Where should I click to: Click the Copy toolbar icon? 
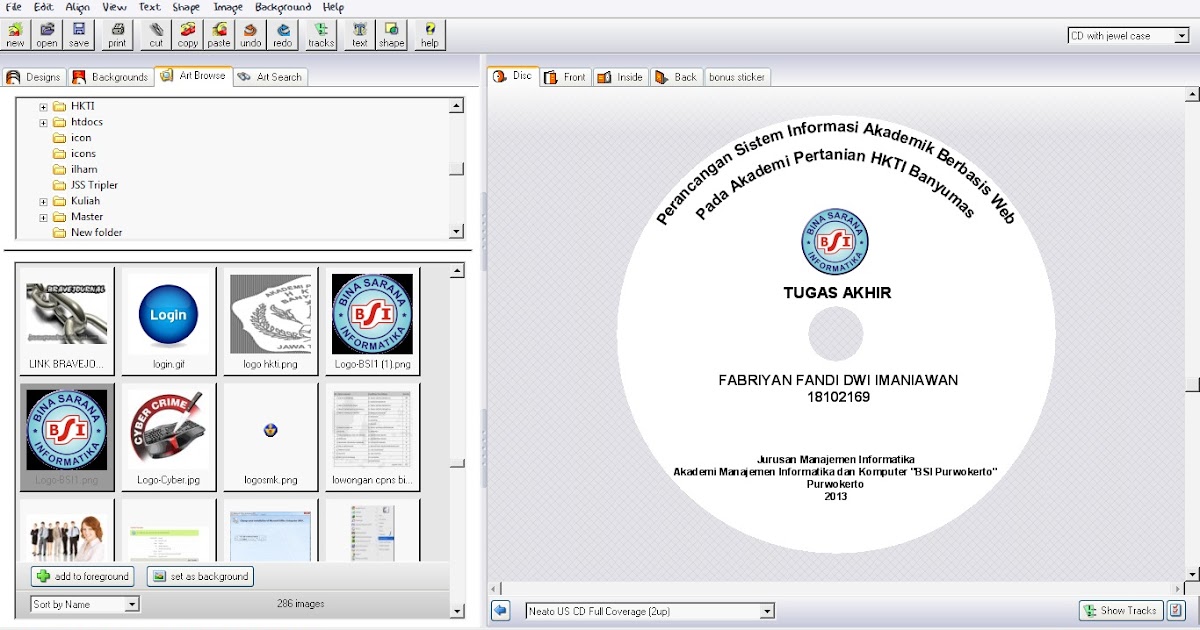tap(188, 35)
